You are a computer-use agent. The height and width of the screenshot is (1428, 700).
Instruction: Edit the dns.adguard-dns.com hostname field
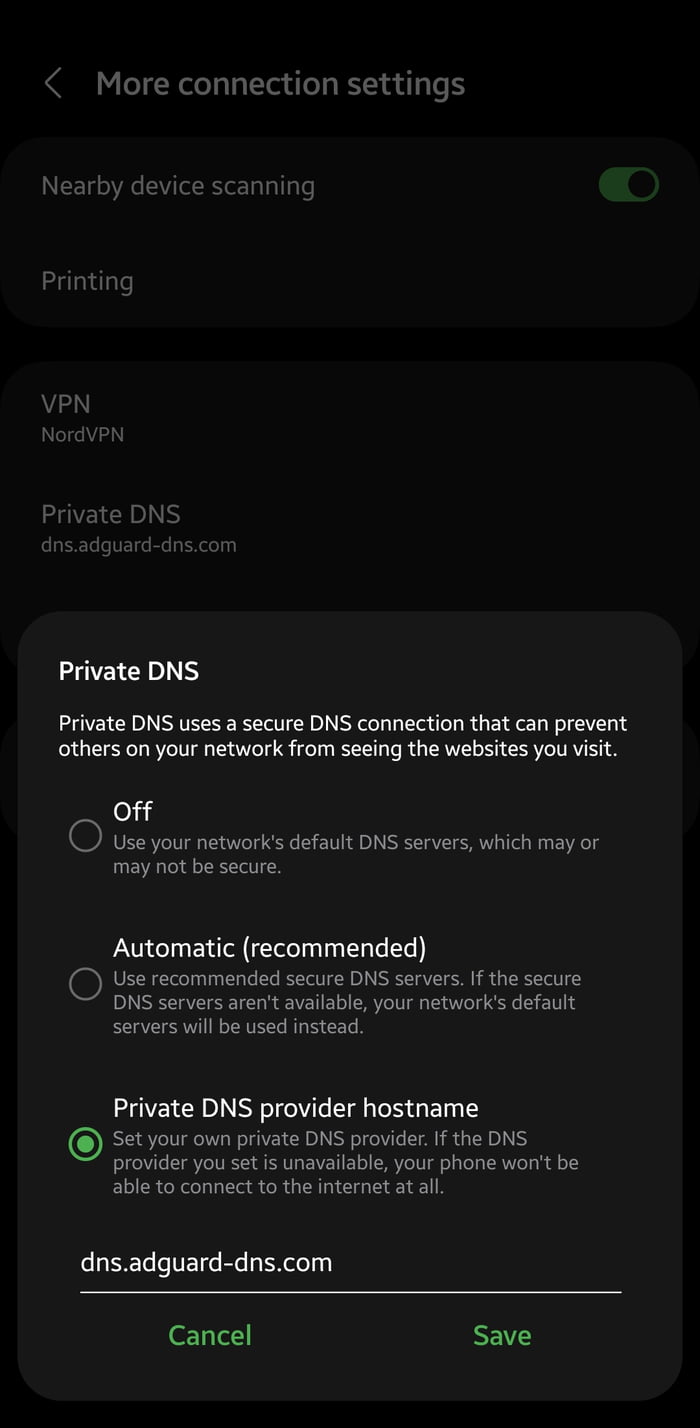pyautogui.click(x=206, y=1262)
